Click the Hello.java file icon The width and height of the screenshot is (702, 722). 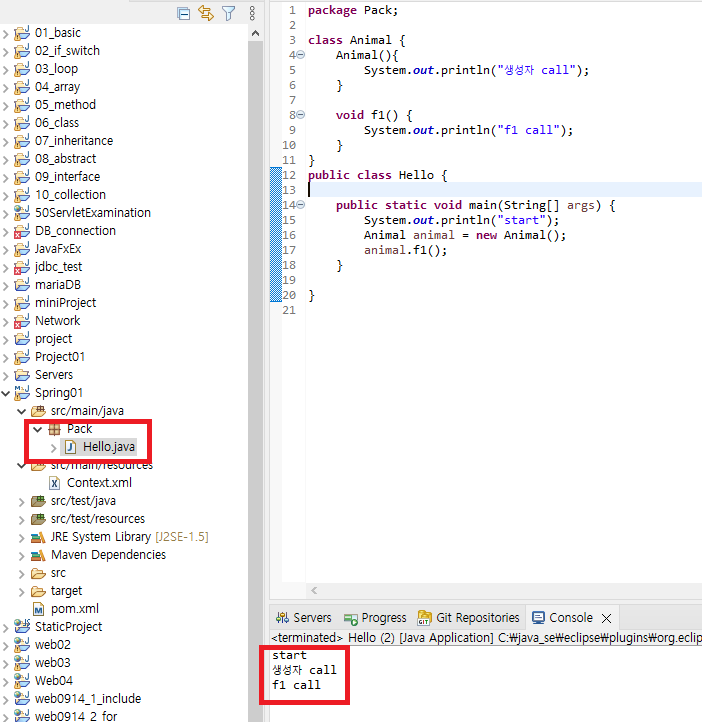70,447
